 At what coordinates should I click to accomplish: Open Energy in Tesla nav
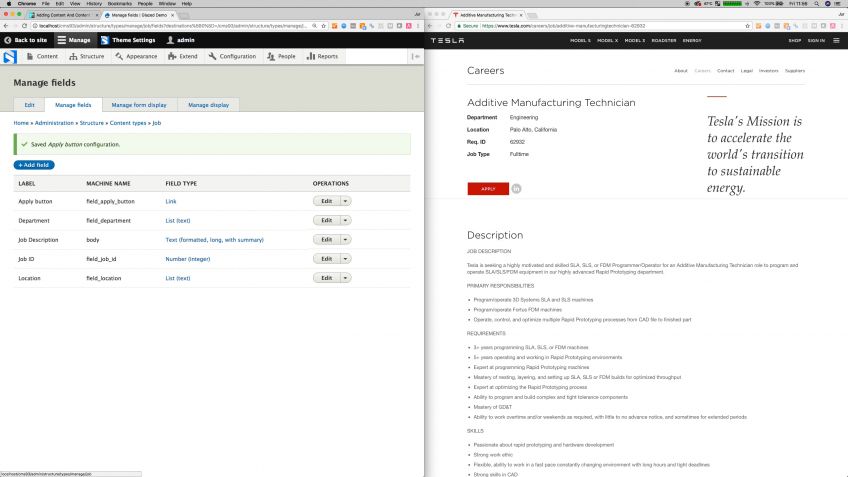click(692, 41)
